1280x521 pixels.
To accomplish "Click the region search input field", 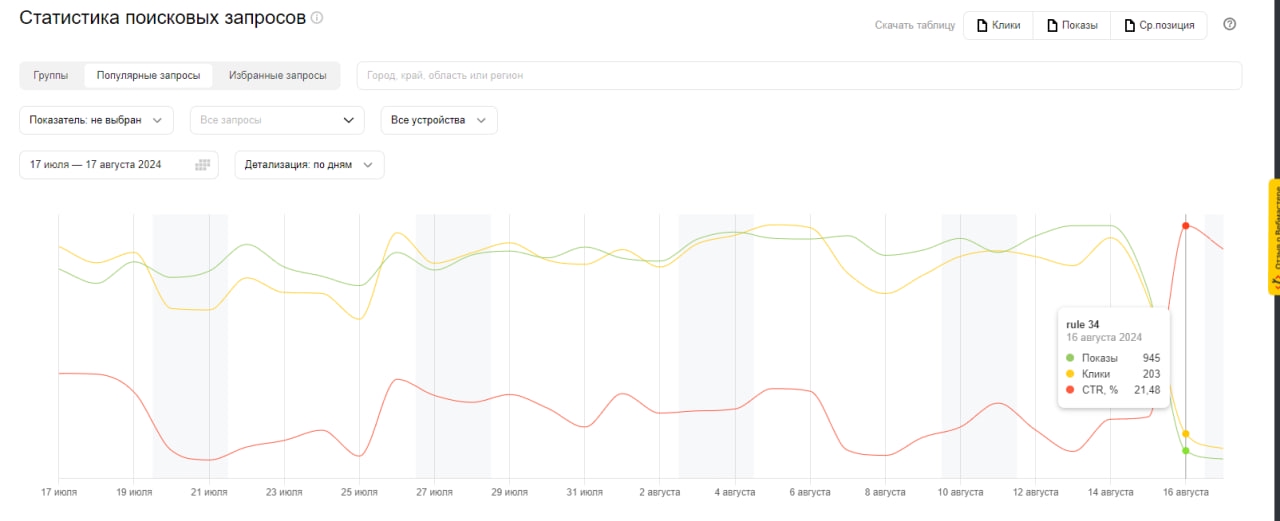I will tap(798, 76).
